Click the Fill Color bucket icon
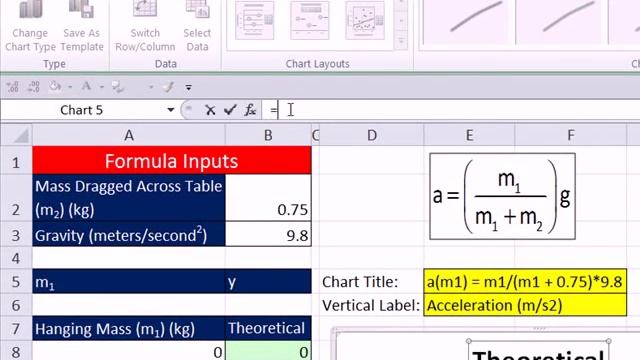The width and height of the screenshot is (640, 360). (55, 87)
